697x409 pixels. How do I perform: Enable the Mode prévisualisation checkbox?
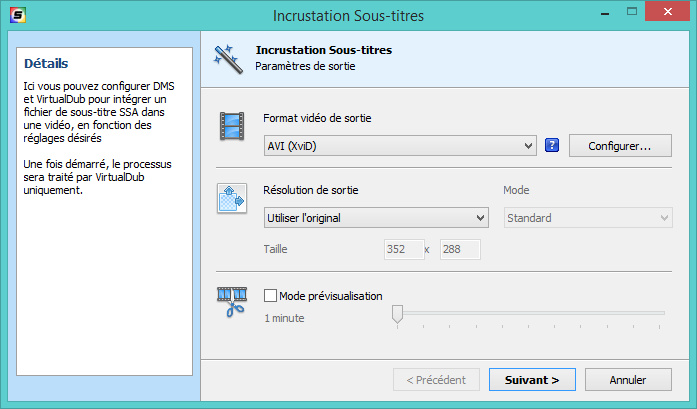point(270,296)
